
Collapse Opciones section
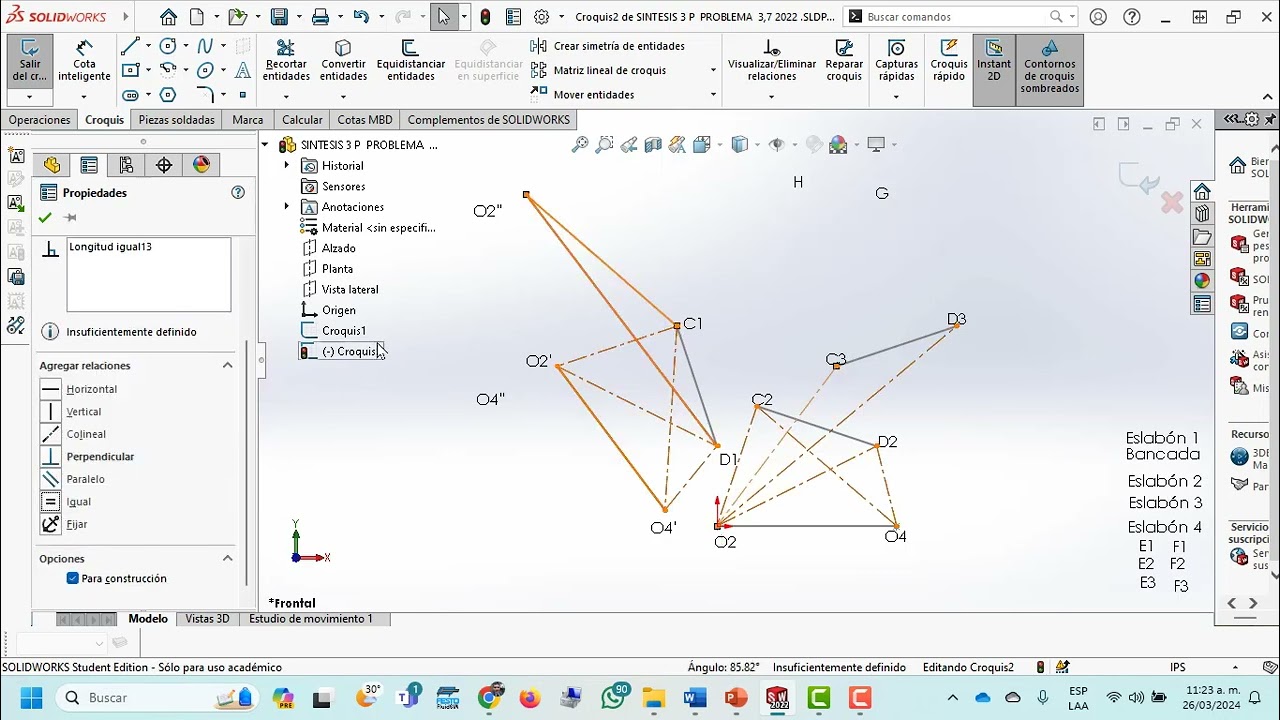point(227,558)
